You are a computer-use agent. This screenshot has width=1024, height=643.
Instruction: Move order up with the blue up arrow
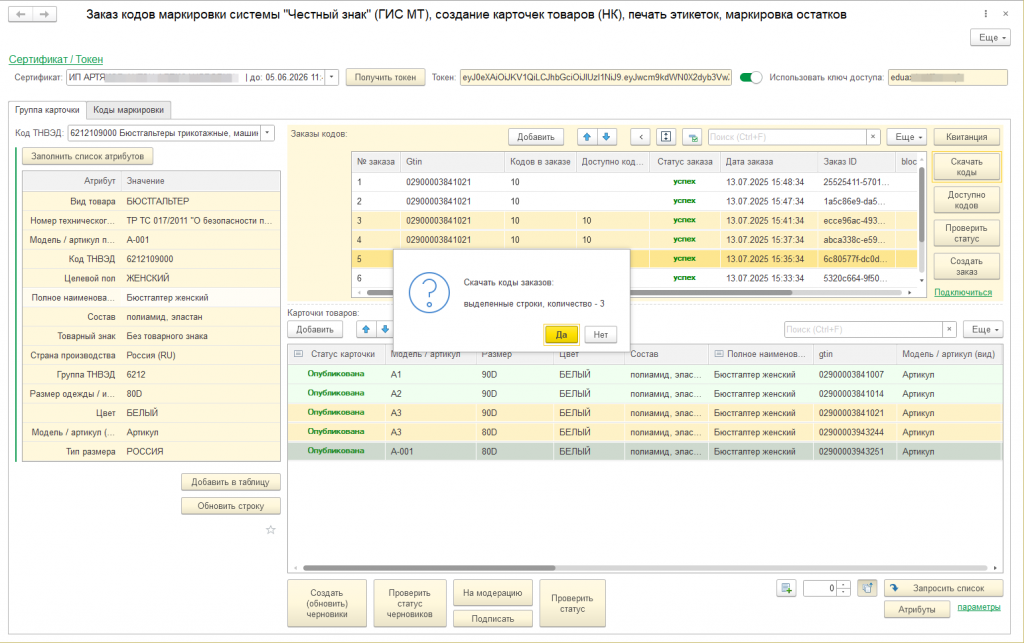tap(587, 137)
